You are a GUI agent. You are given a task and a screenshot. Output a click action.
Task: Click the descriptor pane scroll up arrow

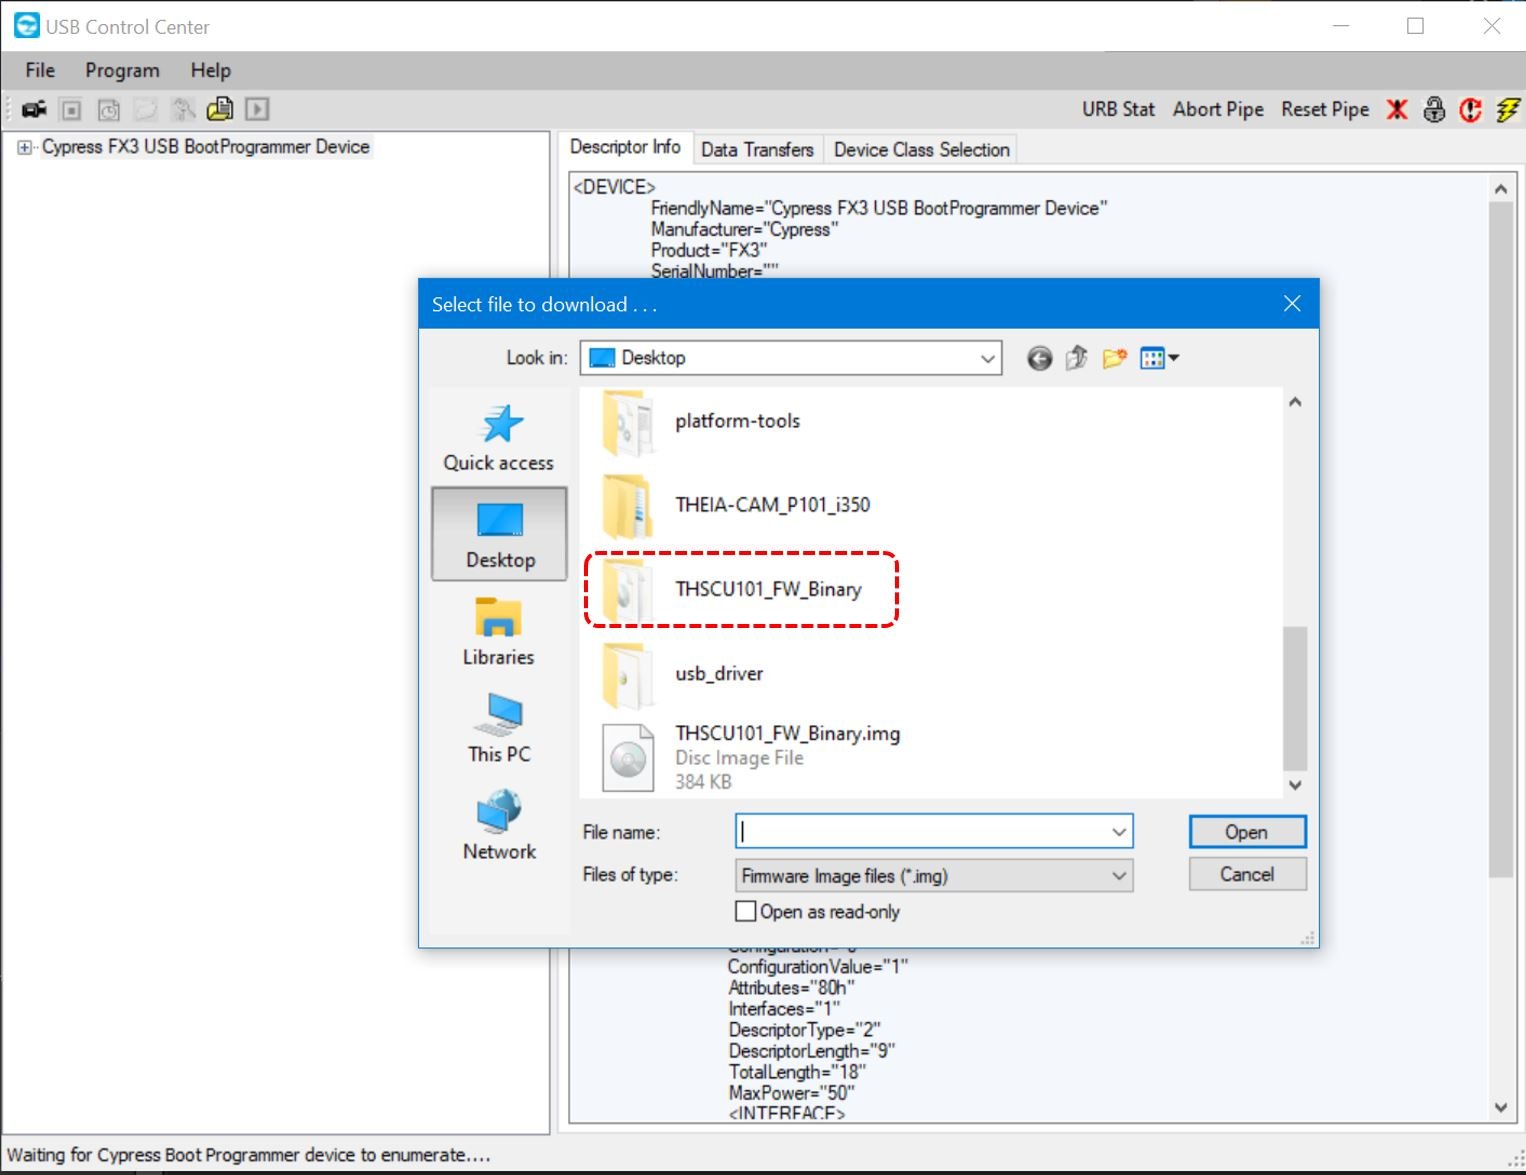[1500, 188]
